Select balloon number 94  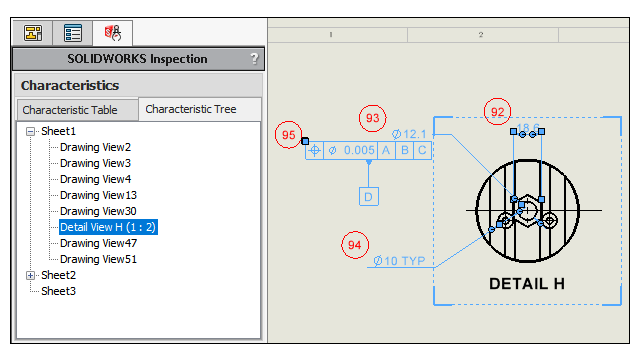pyautogui.click(x=355, y=245)
